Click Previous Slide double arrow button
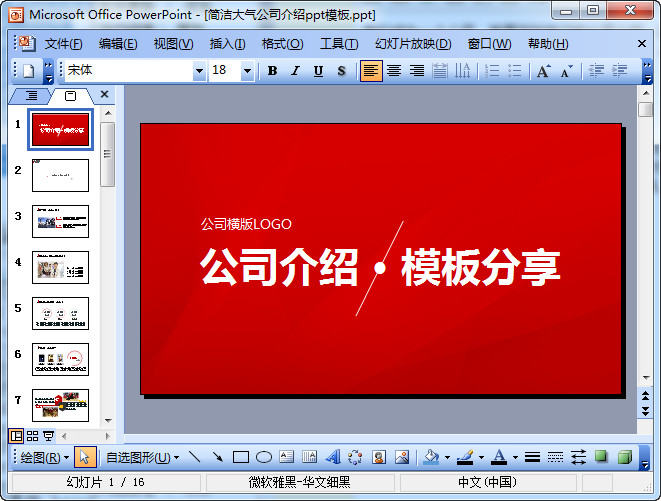 645,396
